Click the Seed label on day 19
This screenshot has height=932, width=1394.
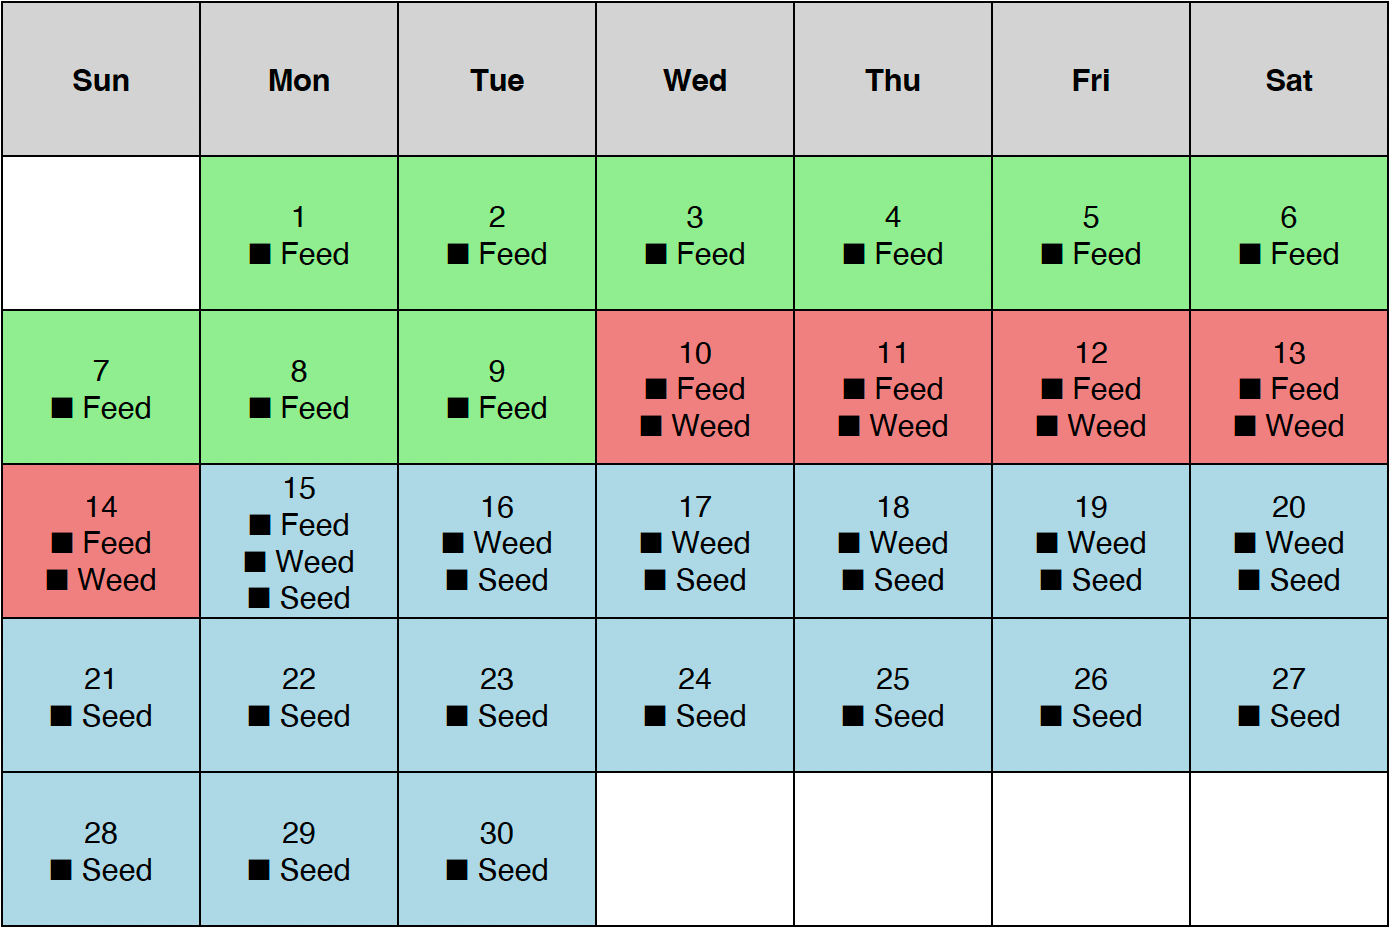point(1106,580)
